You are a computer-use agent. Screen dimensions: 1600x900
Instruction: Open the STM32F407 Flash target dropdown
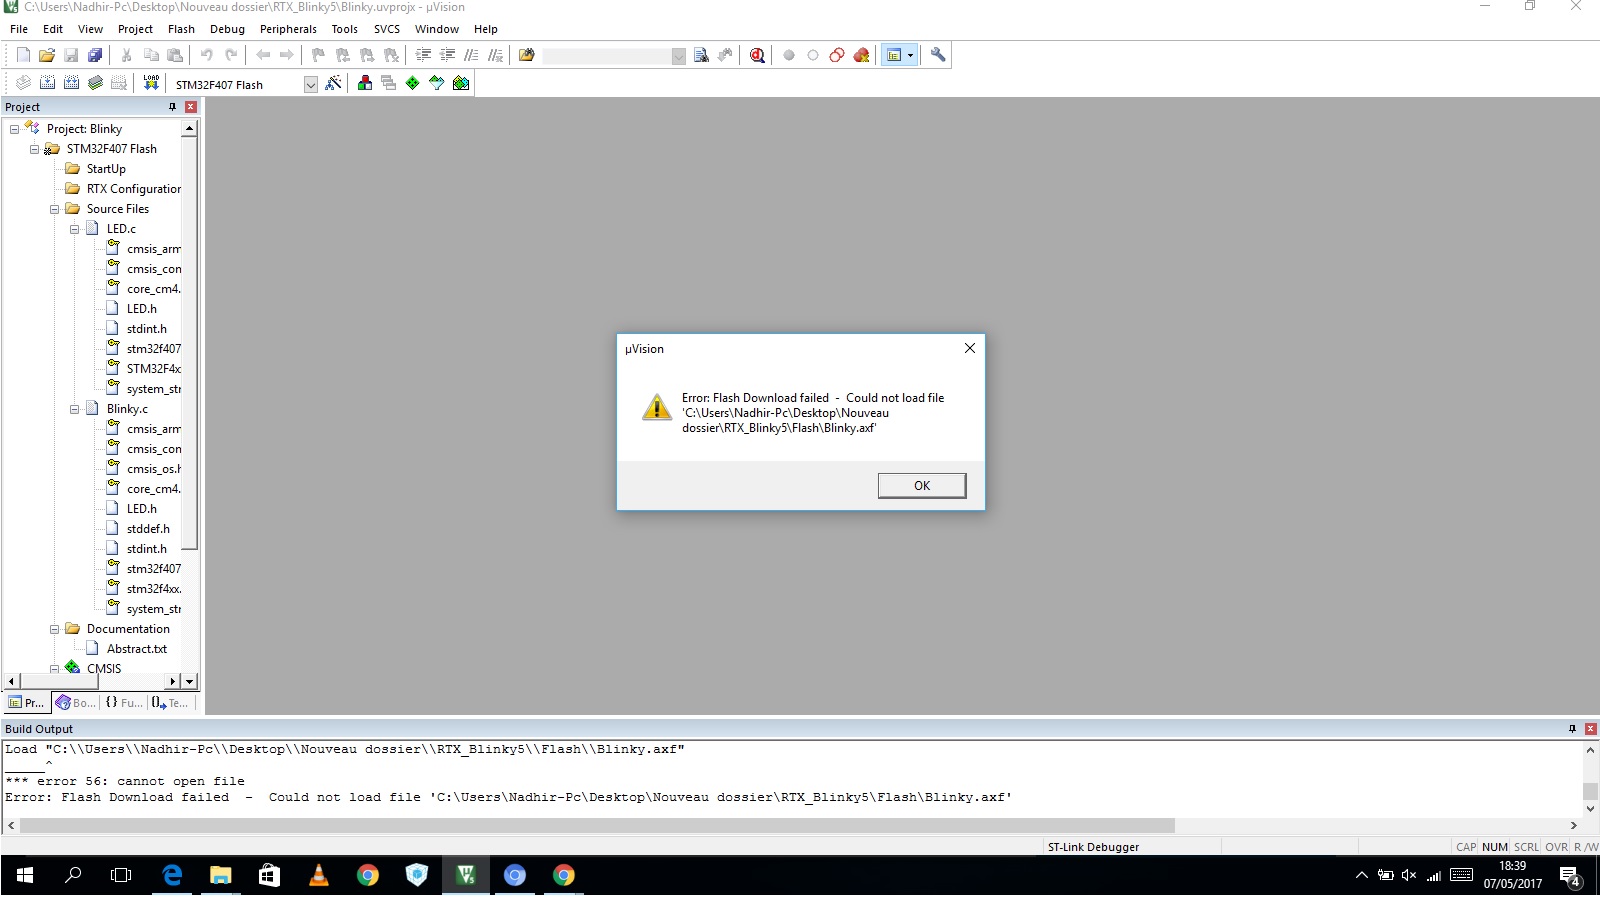[x=310, y=85]
